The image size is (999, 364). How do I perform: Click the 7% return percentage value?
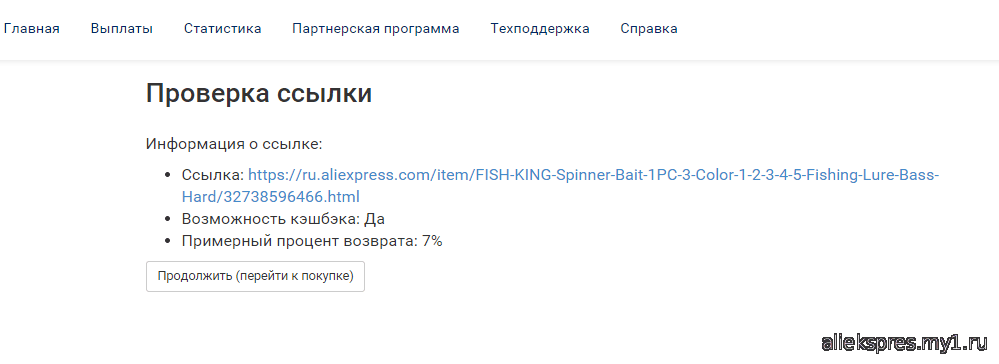(433, 242)
